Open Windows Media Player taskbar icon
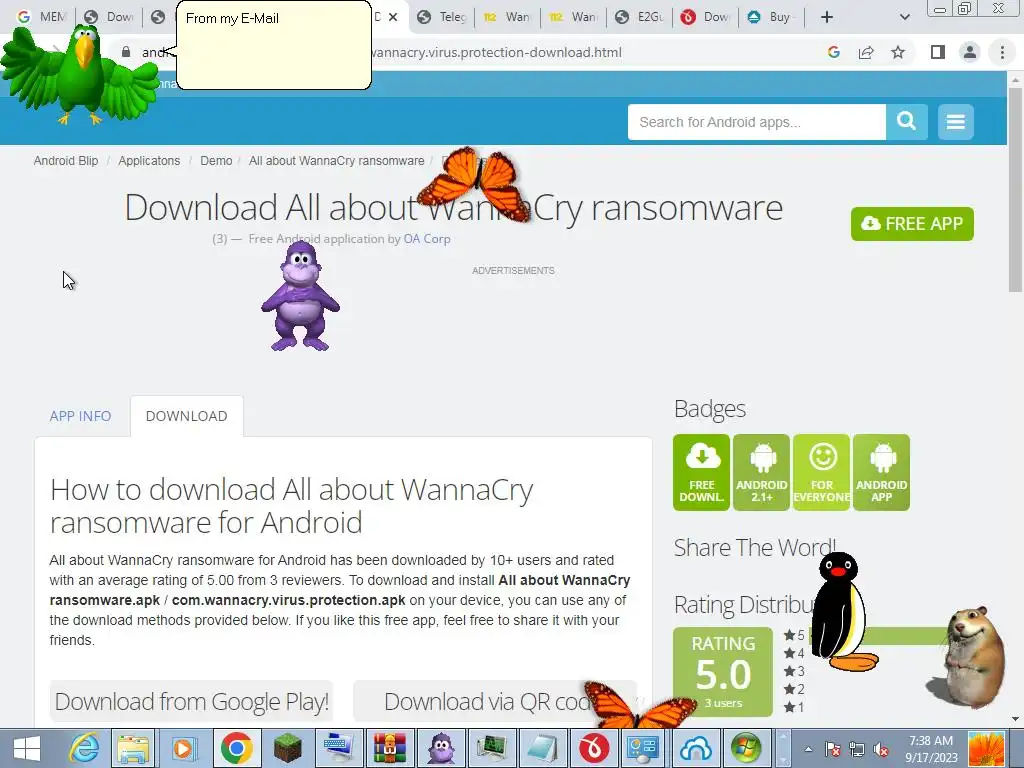 [x=184, y=748]
